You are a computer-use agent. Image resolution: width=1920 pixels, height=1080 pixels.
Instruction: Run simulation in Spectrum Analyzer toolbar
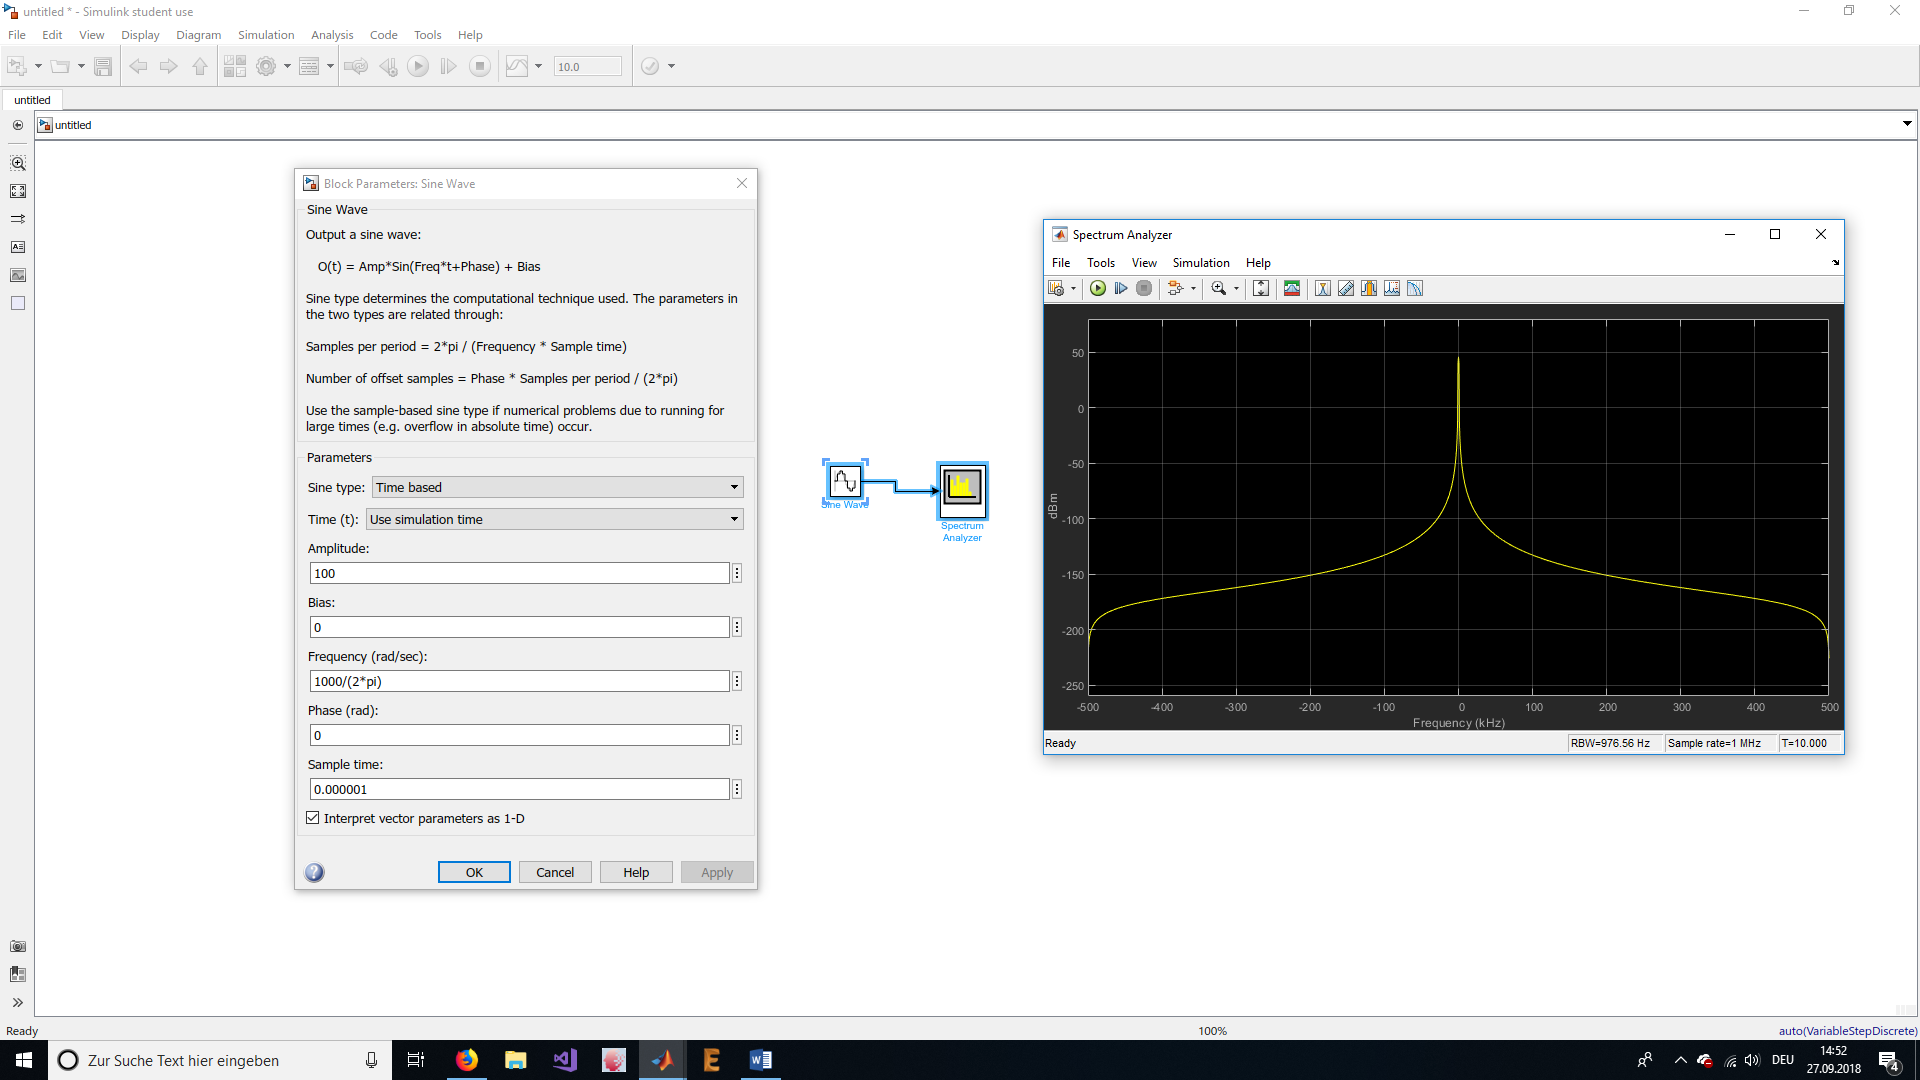pos(1098,289)
